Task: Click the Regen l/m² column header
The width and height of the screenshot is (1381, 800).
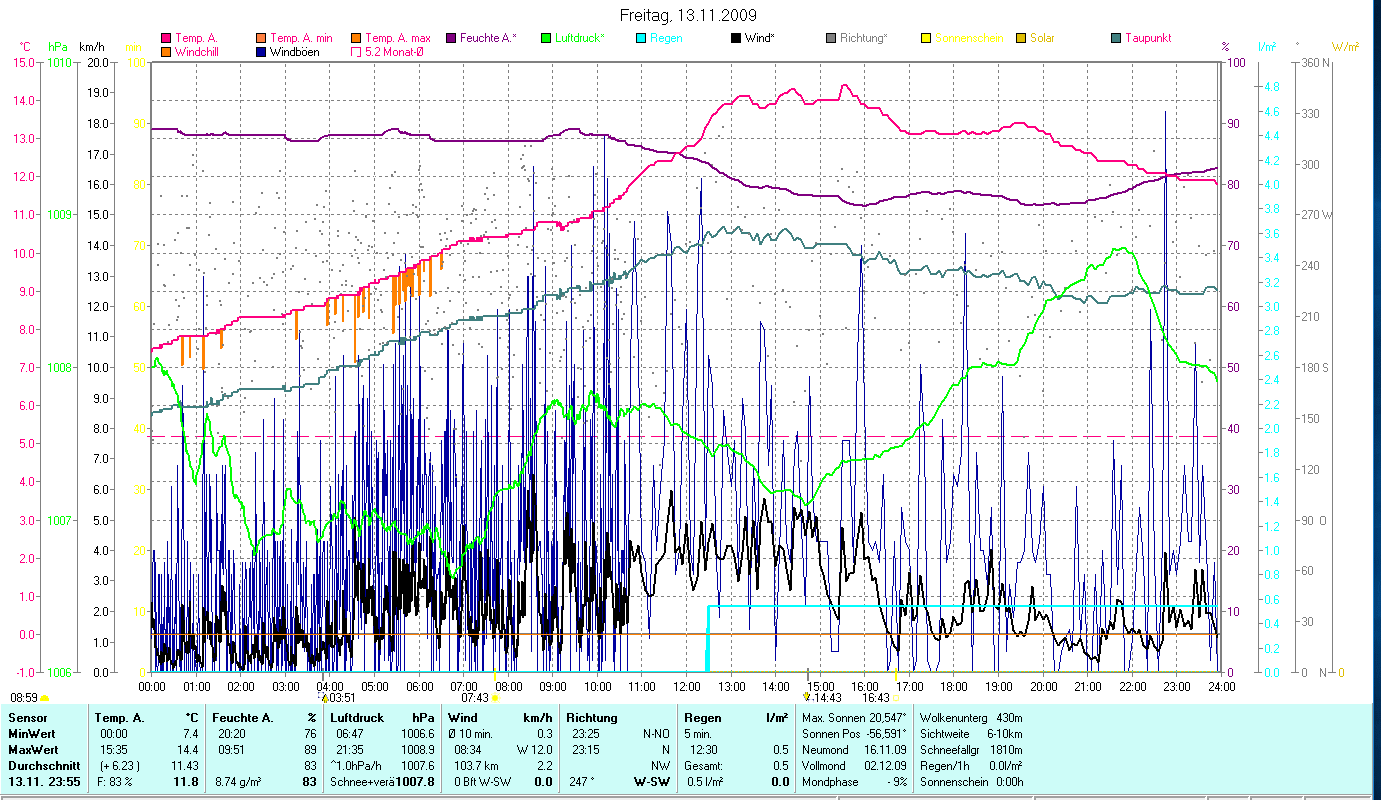Action: coord(735,718)
